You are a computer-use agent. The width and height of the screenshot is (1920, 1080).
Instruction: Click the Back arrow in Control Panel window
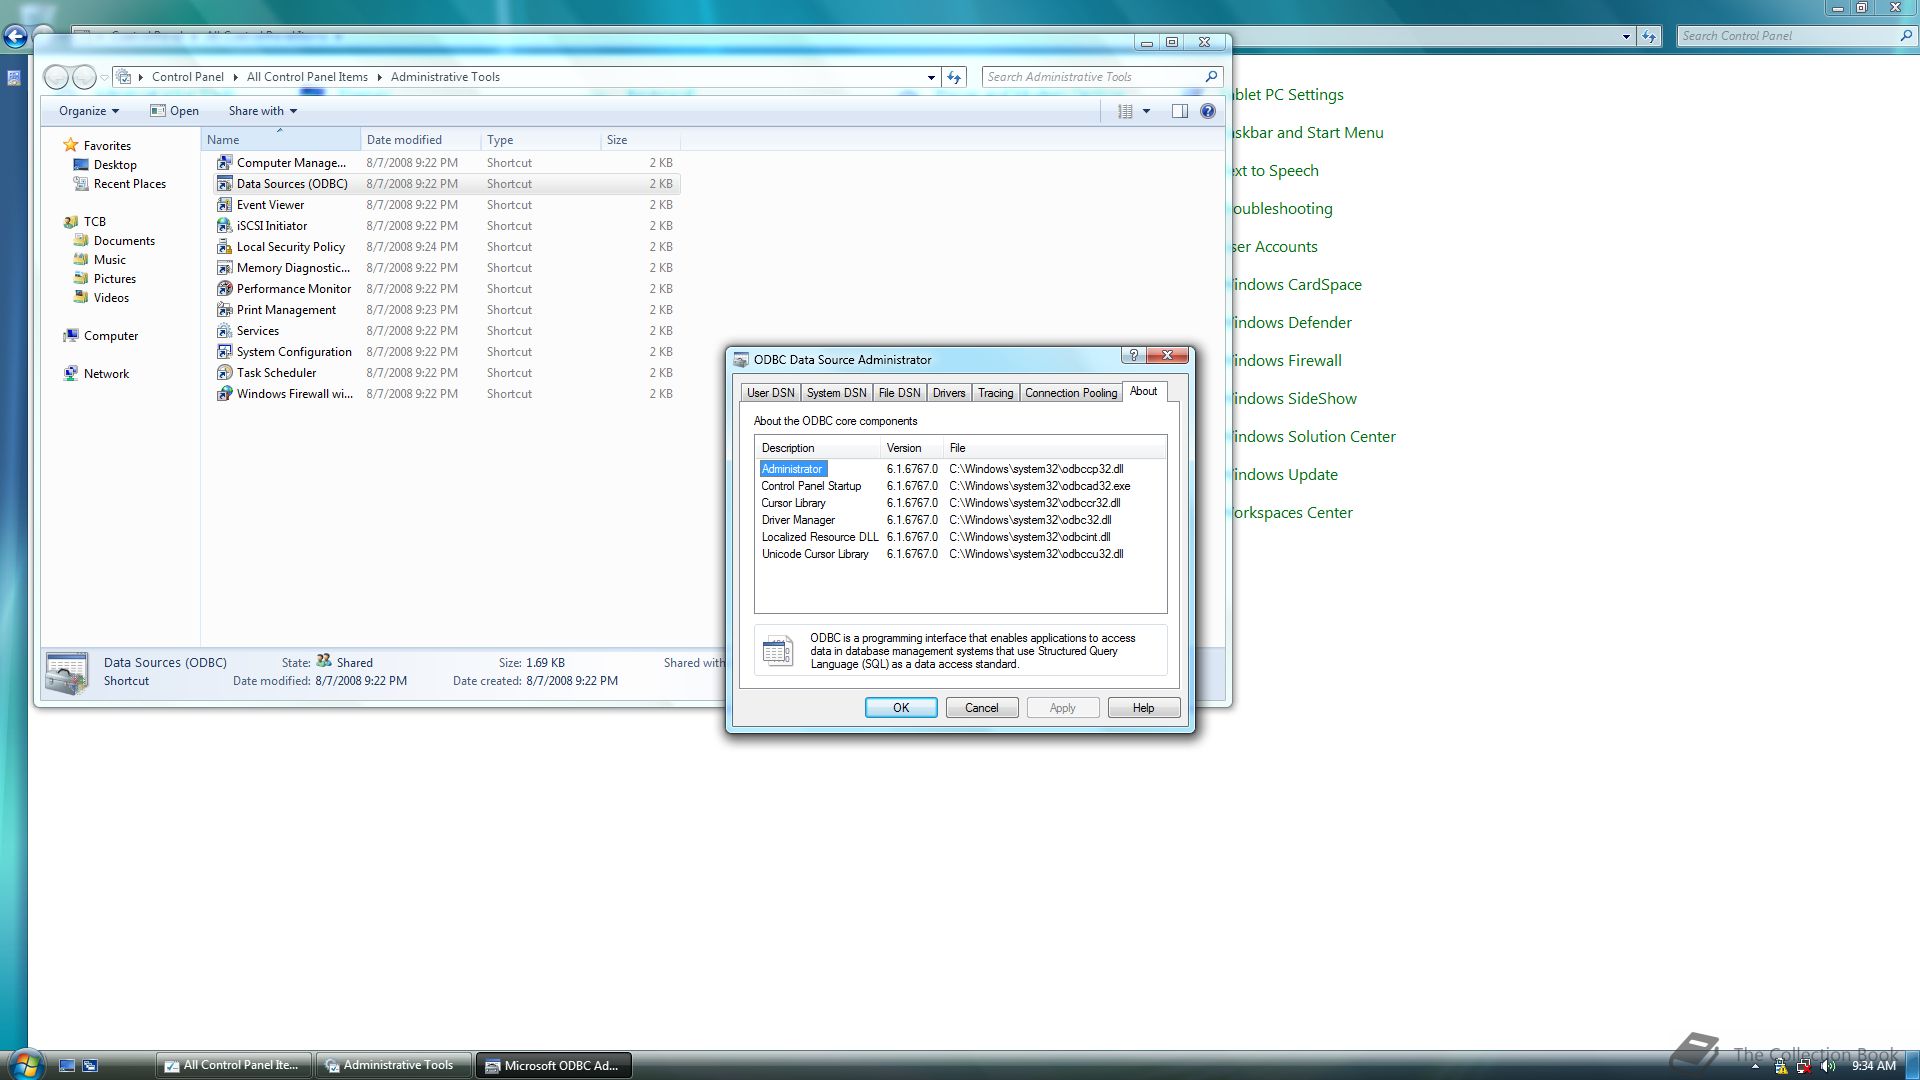[15, 37]
